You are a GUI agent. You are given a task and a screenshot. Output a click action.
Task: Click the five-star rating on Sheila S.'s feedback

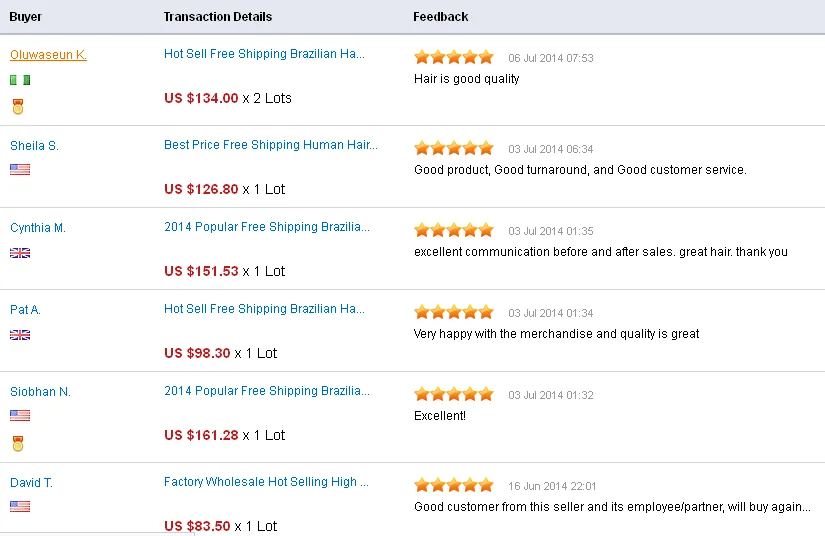[454, 148]
